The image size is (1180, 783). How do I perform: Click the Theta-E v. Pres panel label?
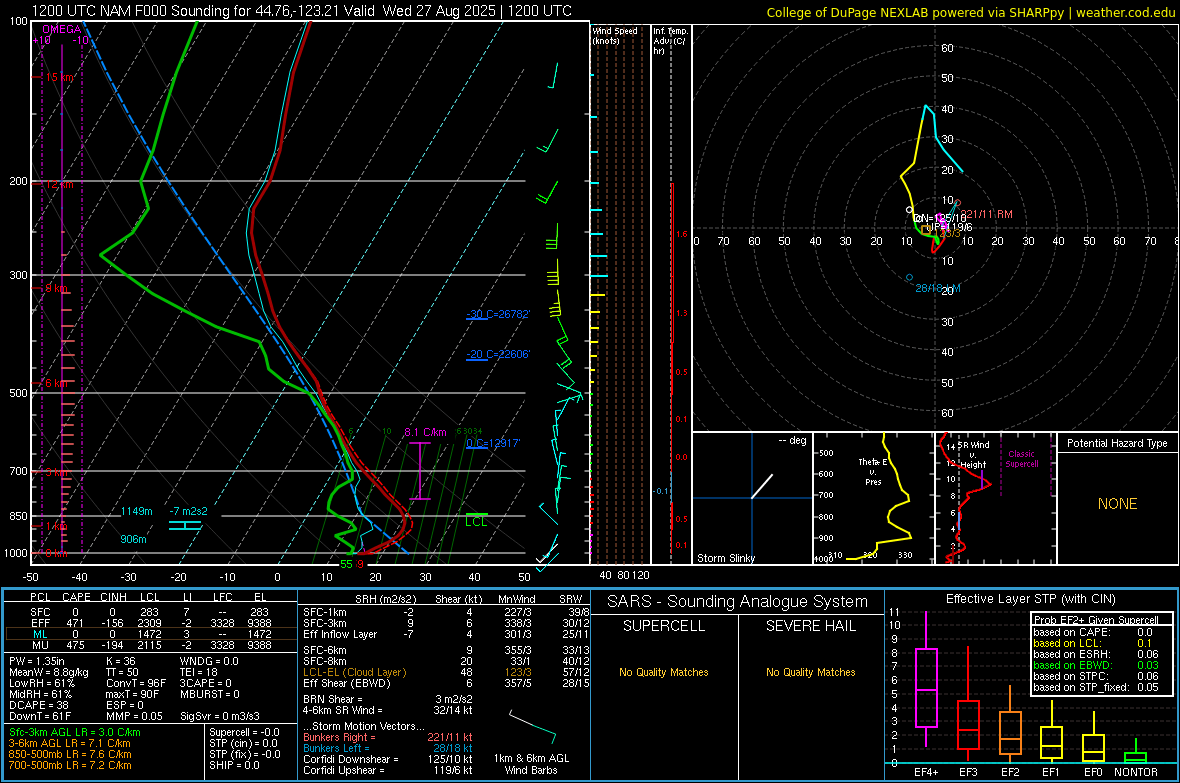click(x=873, y=471)
